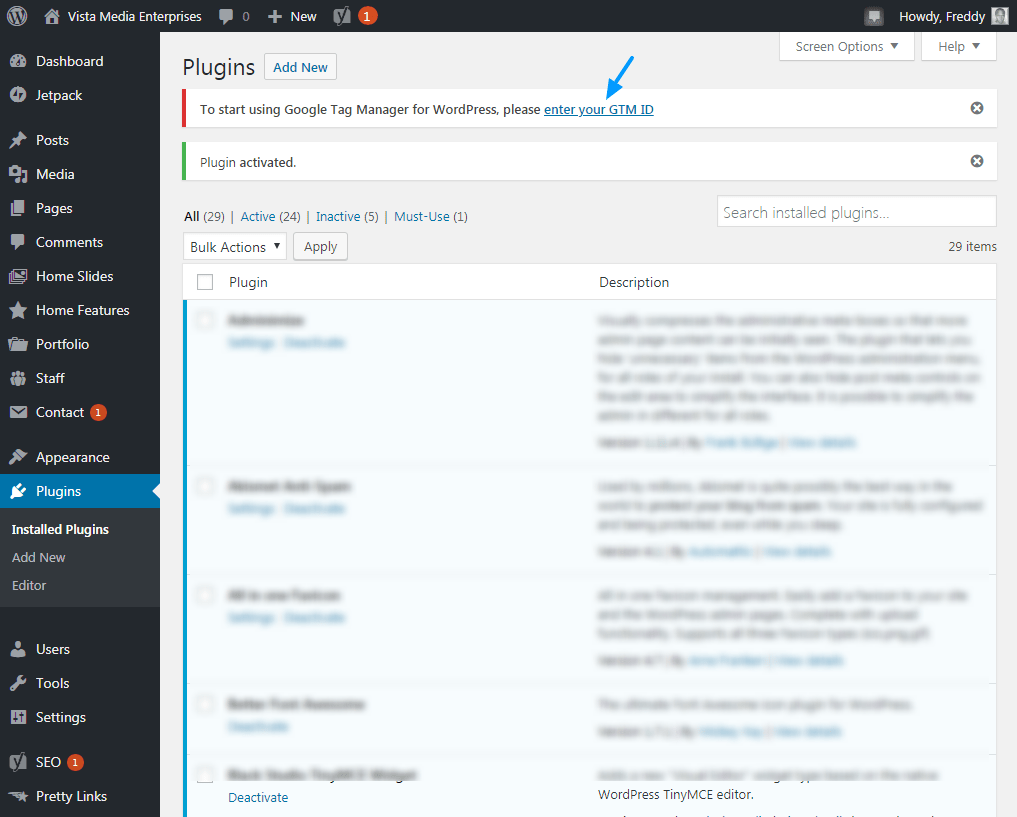Screen dimensions: 1017x817
Task: Open the plugin Editor submenu item
Action: pyautogui.click(x=29, y=586)
